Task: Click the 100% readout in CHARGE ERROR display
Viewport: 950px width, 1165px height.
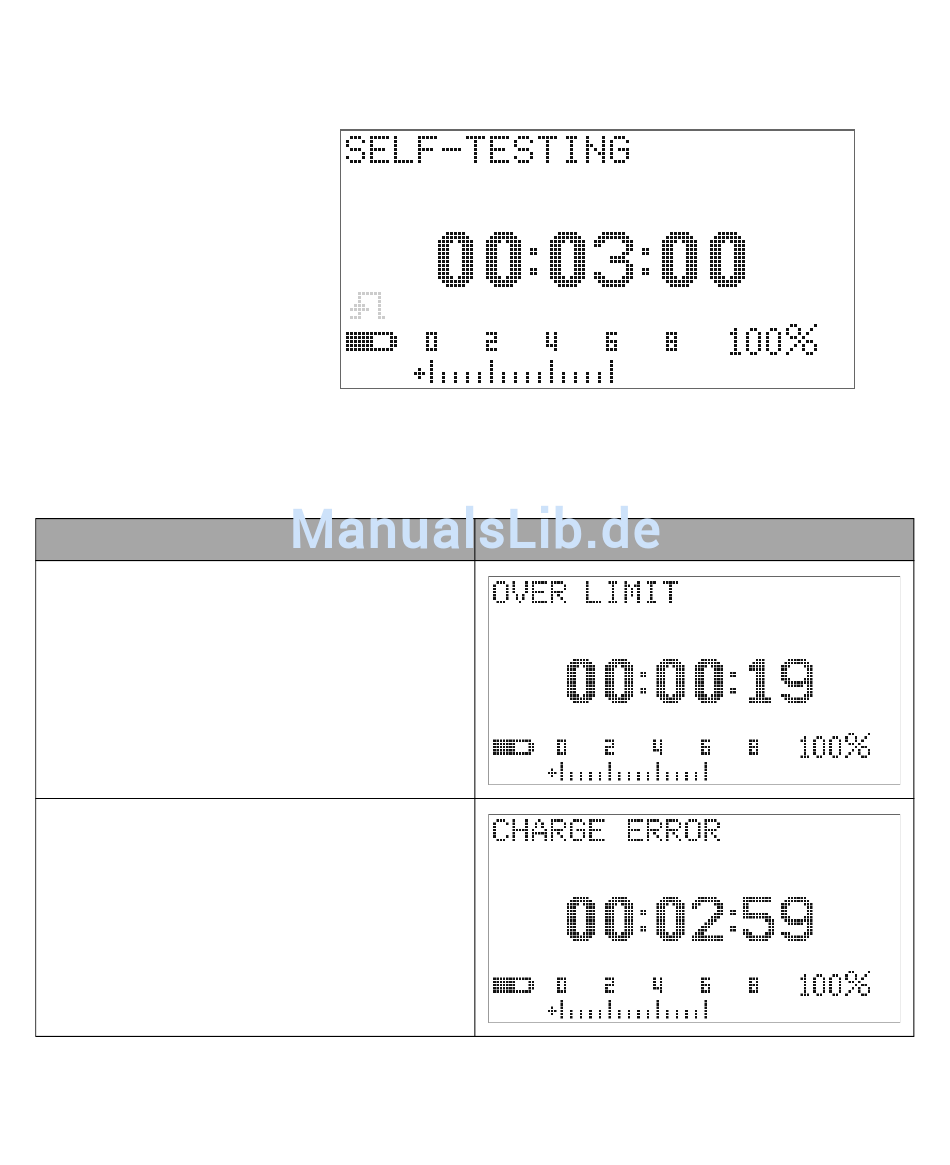Action: click(x=834, y=984)
